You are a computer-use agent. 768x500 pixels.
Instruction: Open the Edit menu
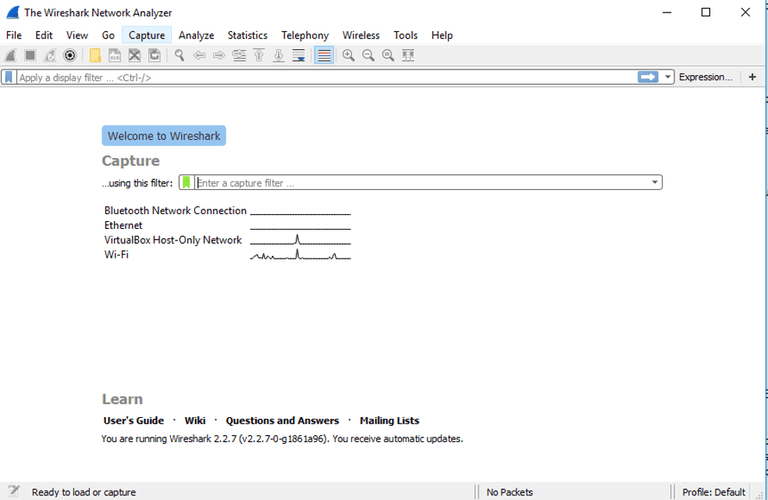coord(44,35)
